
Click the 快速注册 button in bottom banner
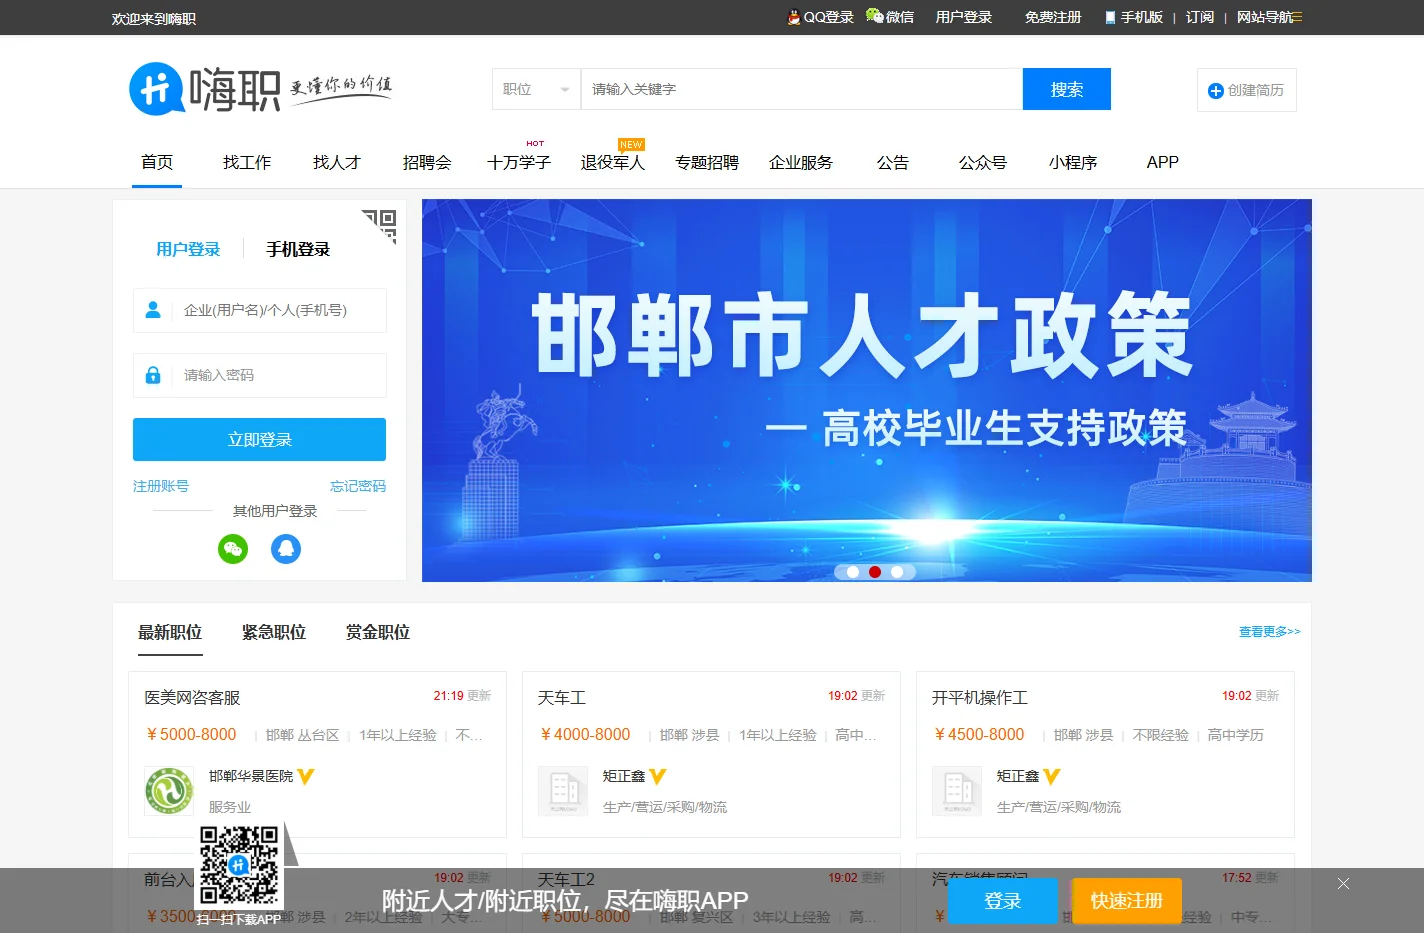1127,900
